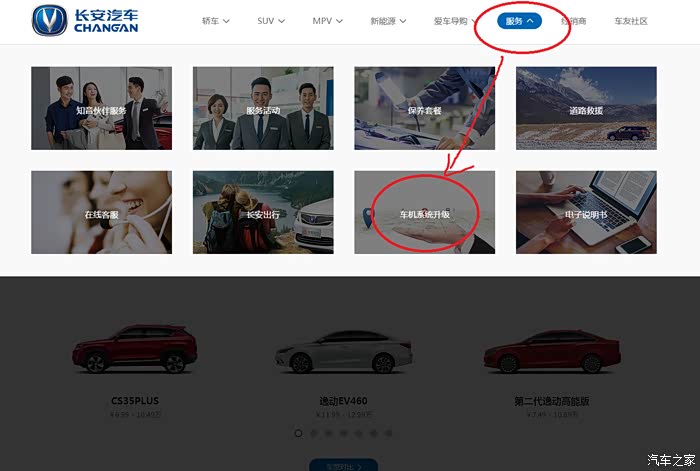Screen dimensions: 700x471
Task: Open the 电子说明书 tile
Action: (586, 212)
